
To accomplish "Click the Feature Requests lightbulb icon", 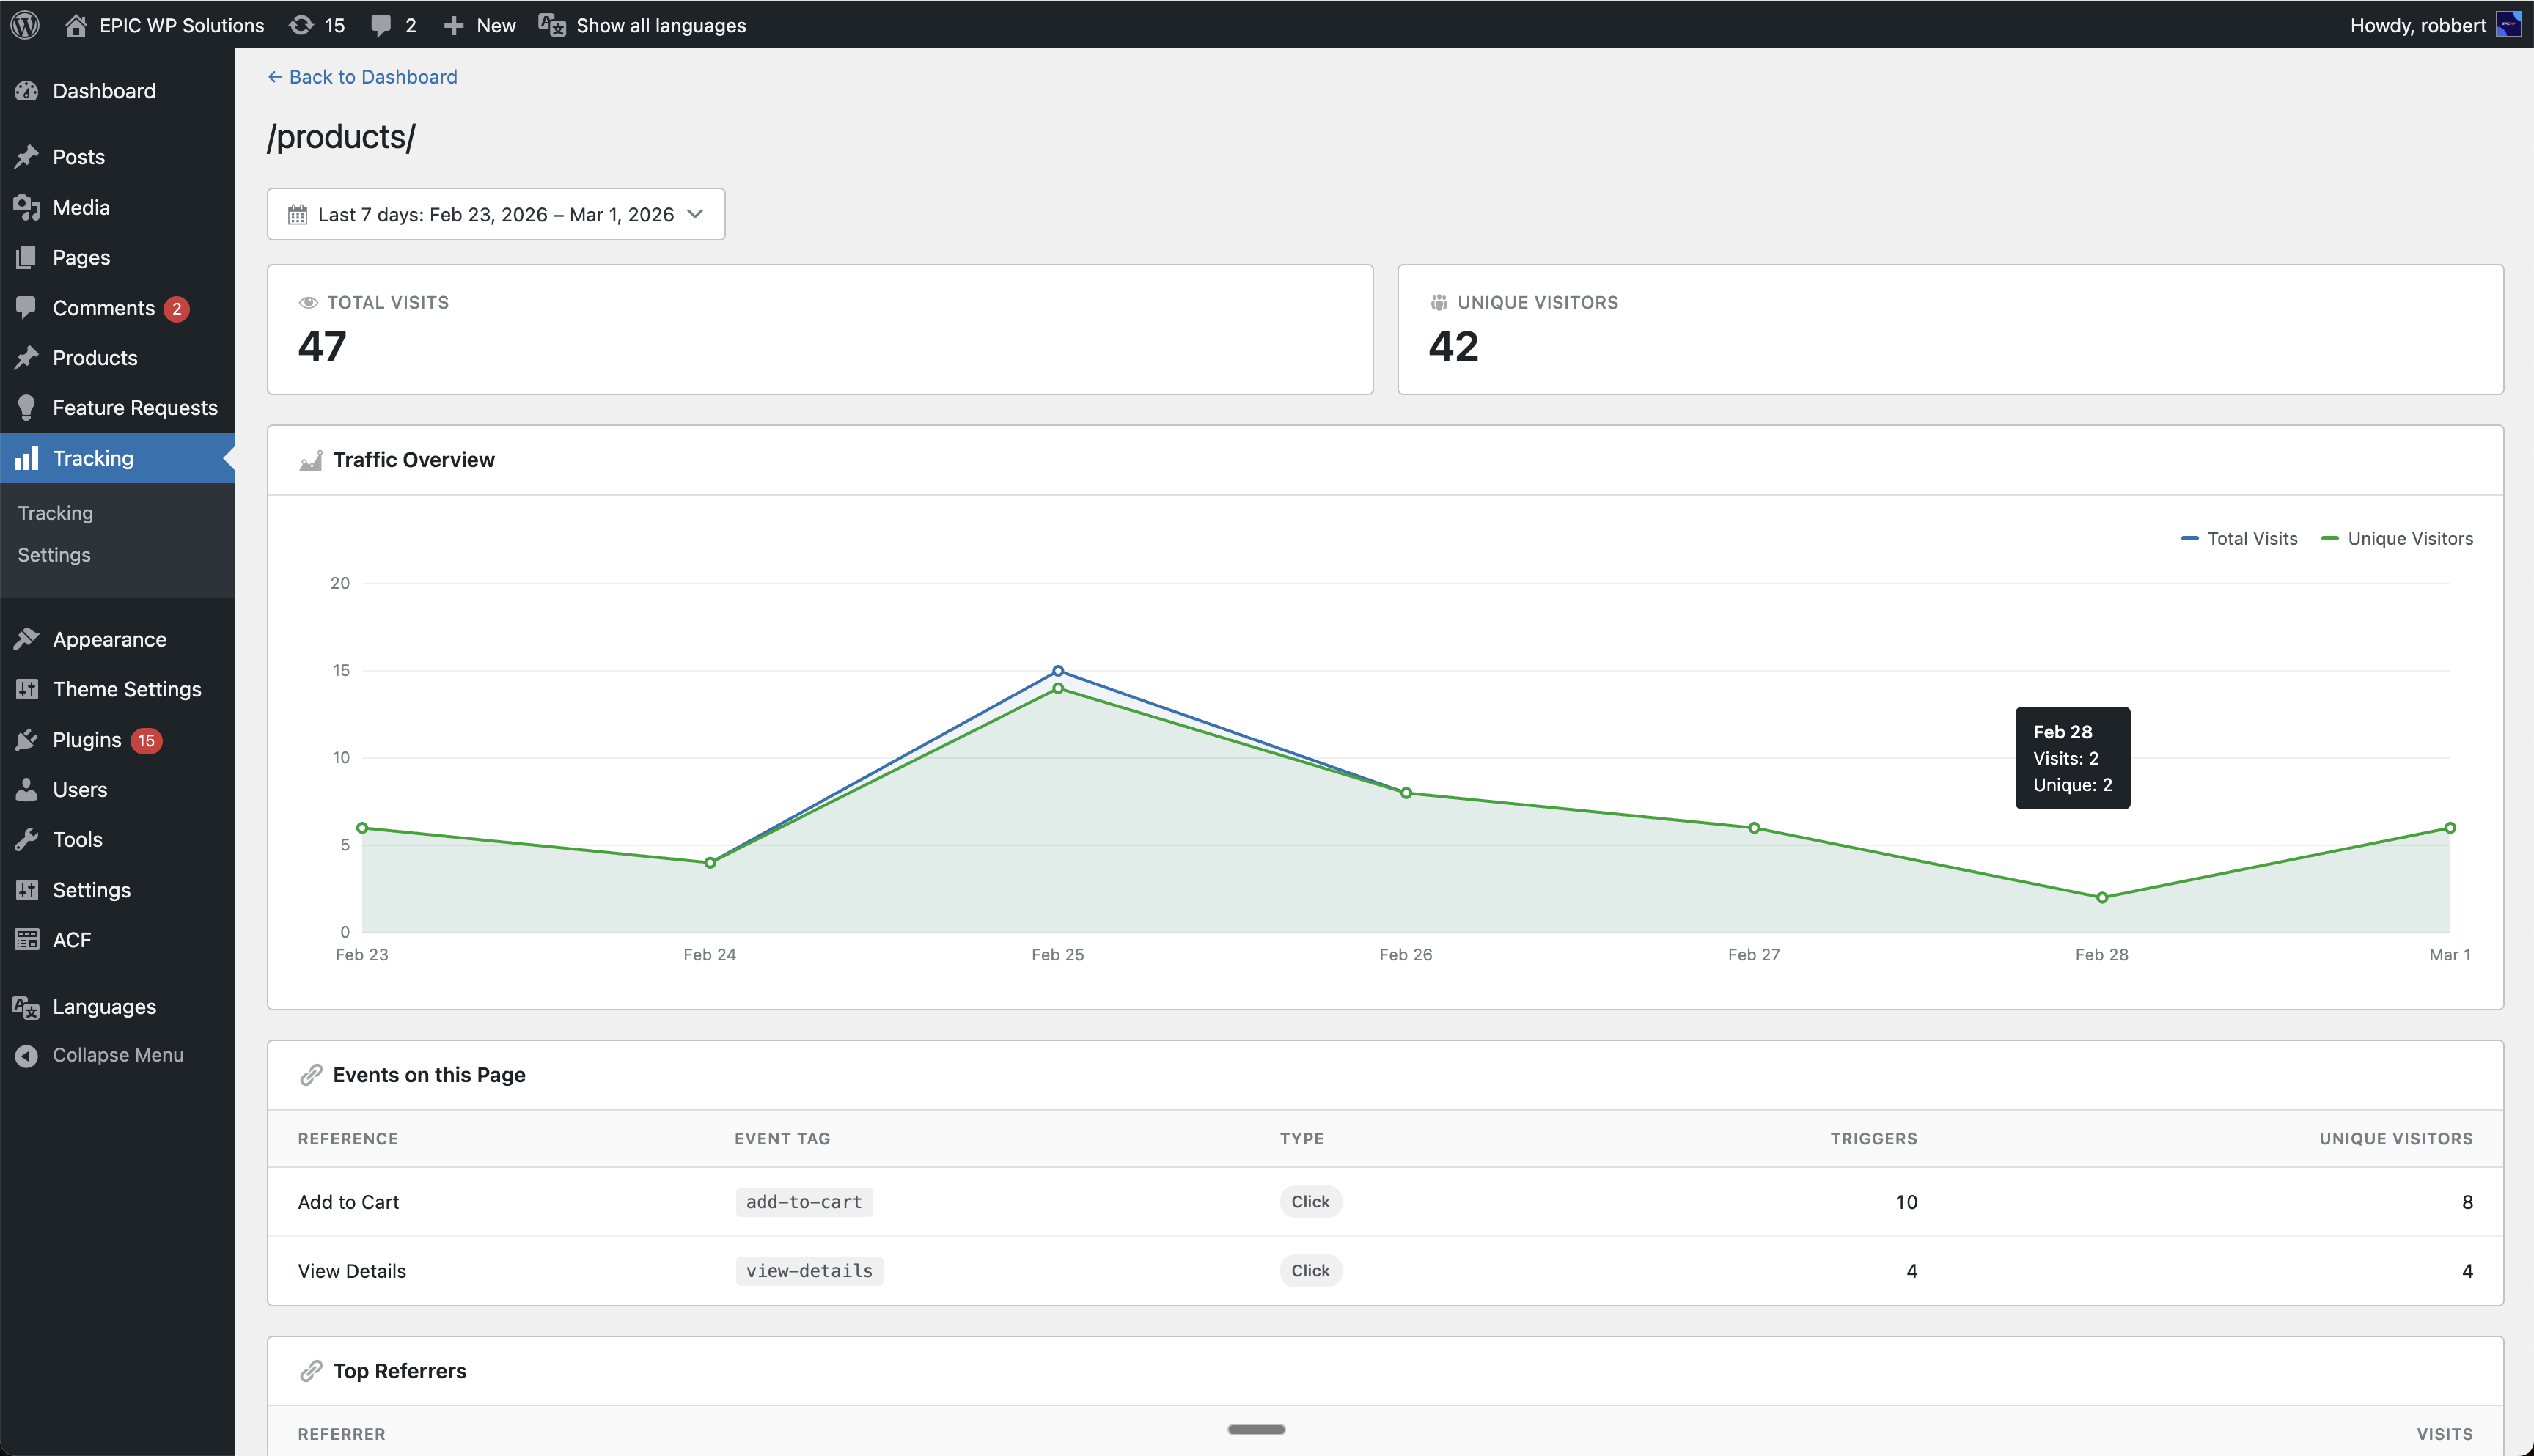I will click(x=28, y=407).
